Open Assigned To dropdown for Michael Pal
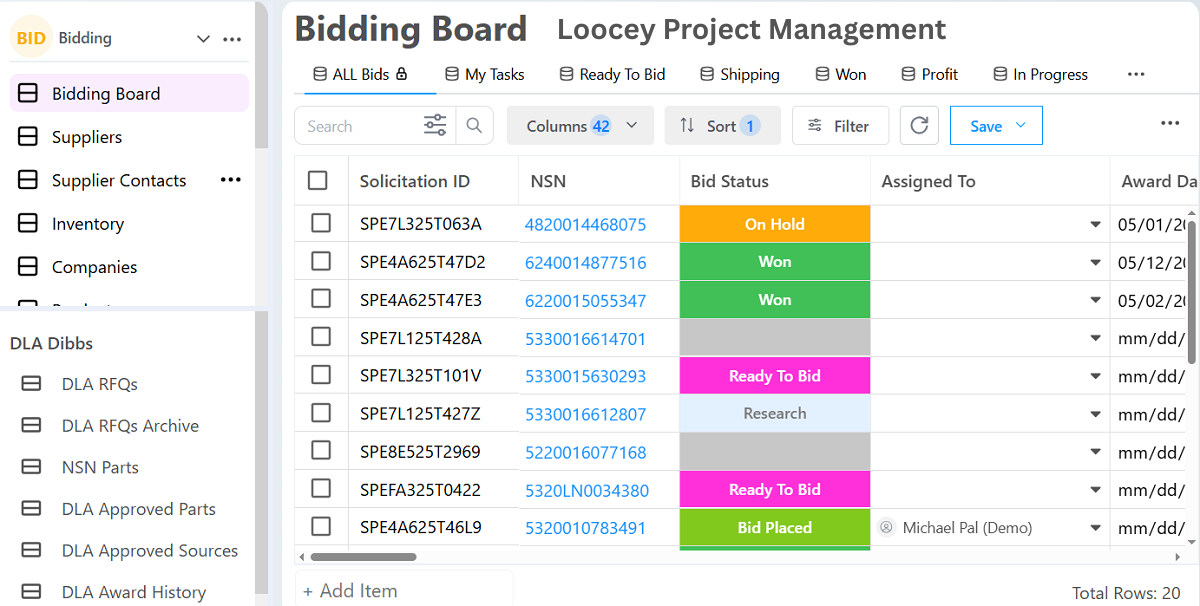Image resolution: width=1200 pixels, height=606 pixels. (x=1095, y=528)
